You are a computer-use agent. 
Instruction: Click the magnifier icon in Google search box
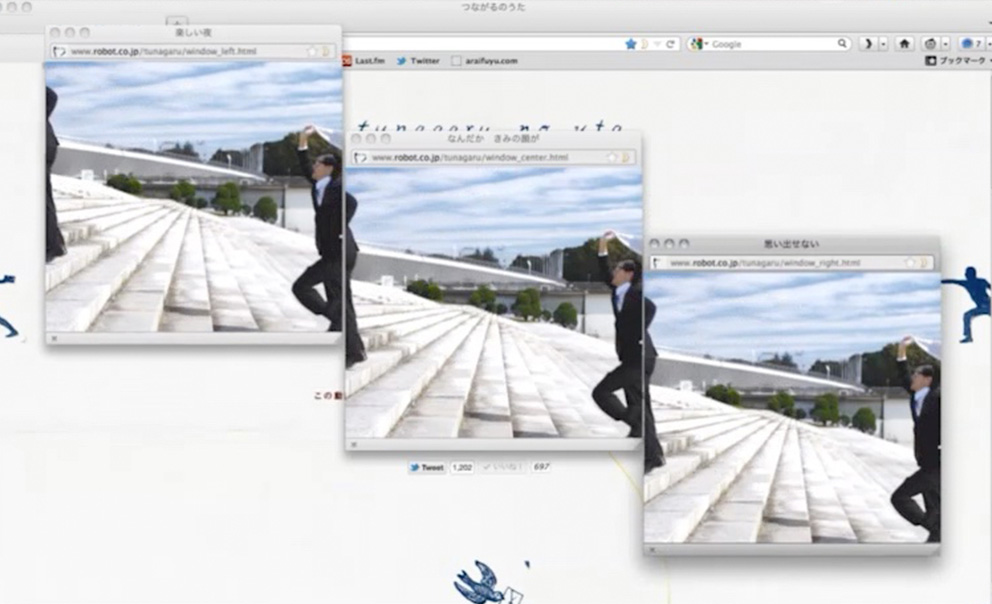point(842,44)
